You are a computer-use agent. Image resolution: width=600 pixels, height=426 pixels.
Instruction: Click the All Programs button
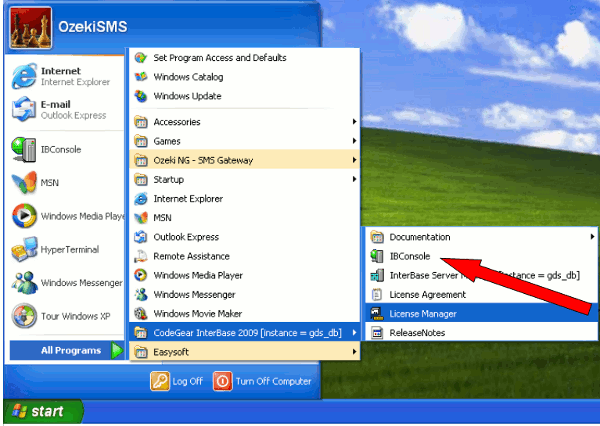point(67,350)
